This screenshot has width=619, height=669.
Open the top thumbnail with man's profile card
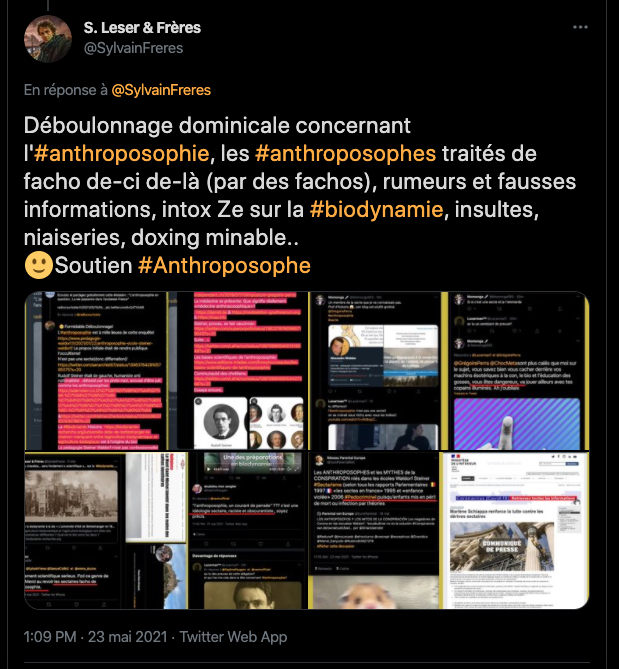(378, 371)
